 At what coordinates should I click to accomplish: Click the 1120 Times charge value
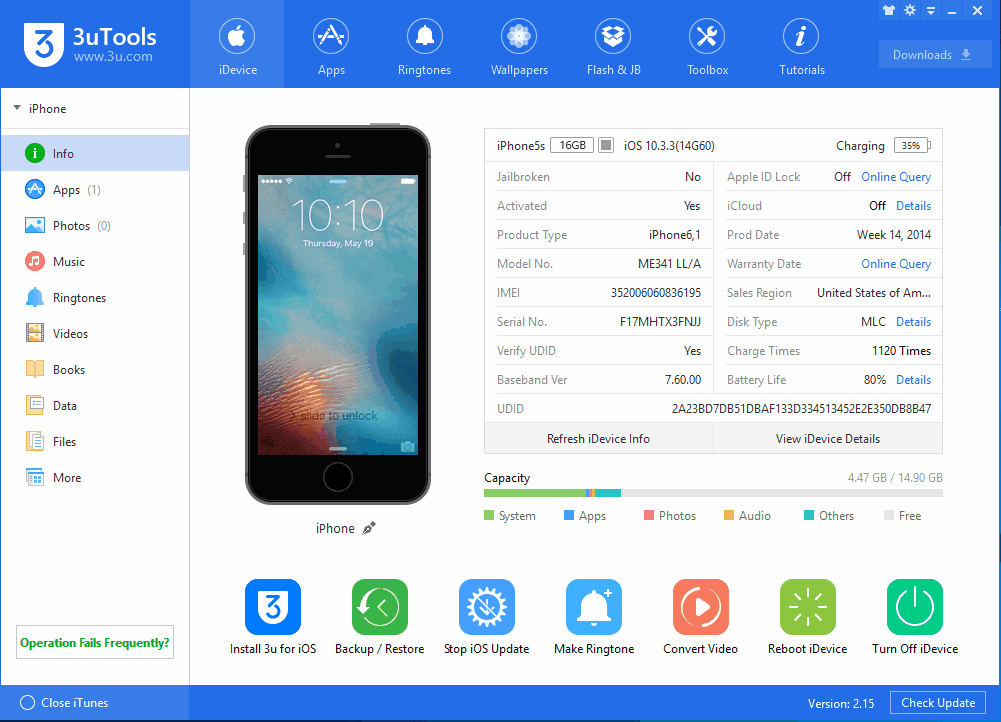(x=901, y=350)
